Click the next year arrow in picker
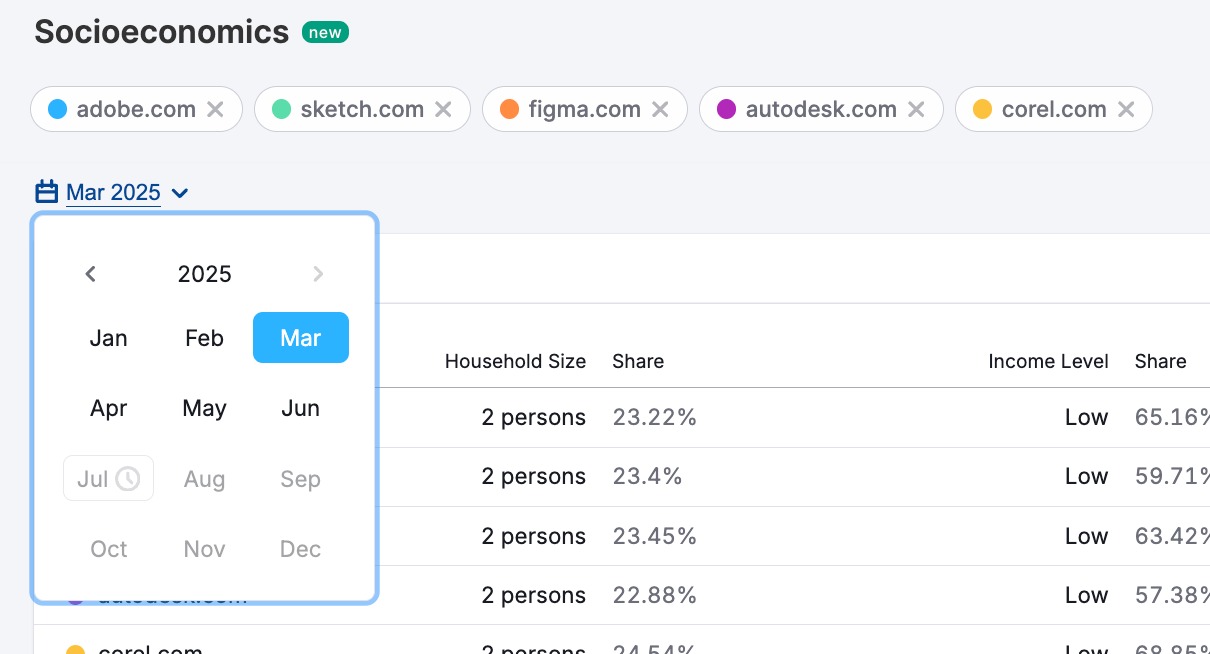 pyautogui.click(x=318, y=274)
